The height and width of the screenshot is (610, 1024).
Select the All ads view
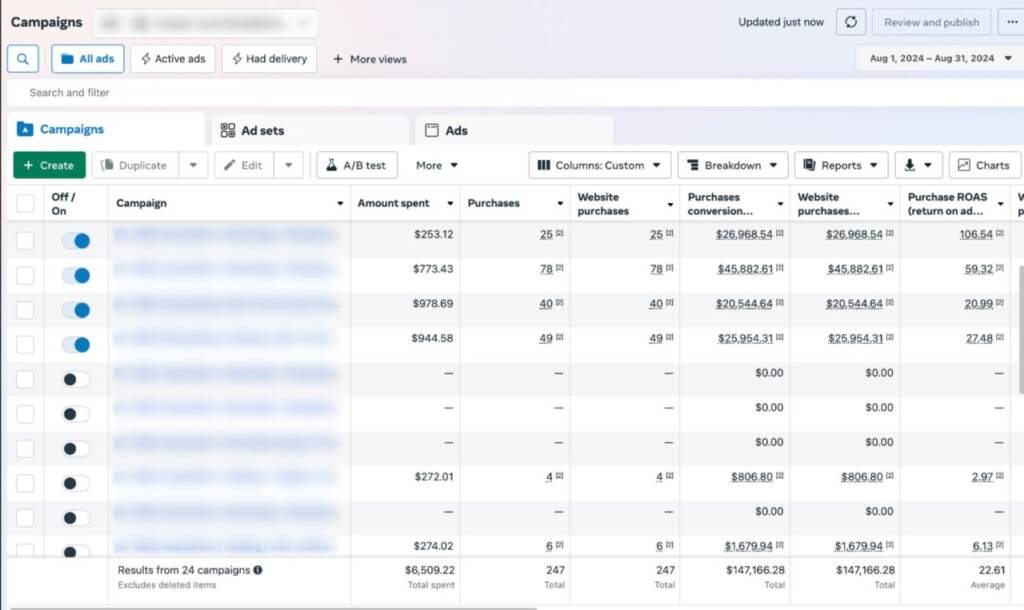[x=88, y=59]
